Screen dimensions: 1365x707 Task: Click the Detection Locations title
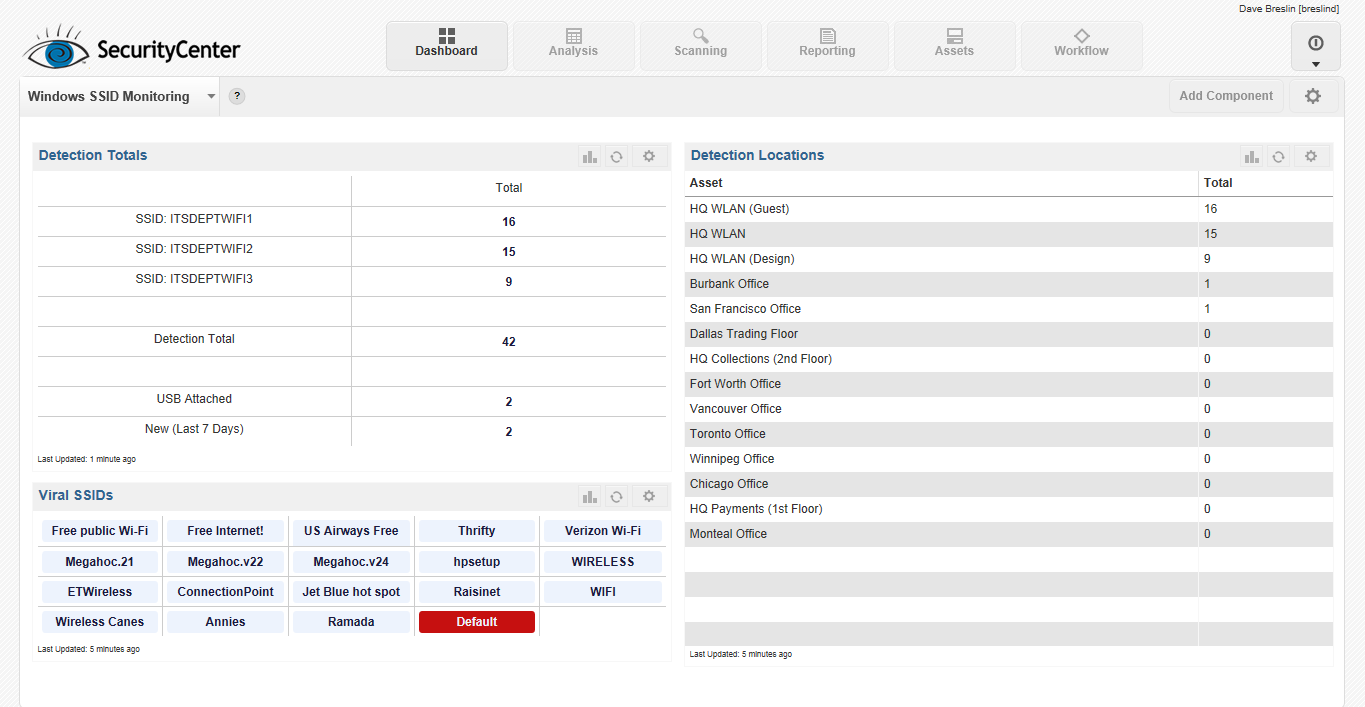pyautogui.click(x=757, y=155)
